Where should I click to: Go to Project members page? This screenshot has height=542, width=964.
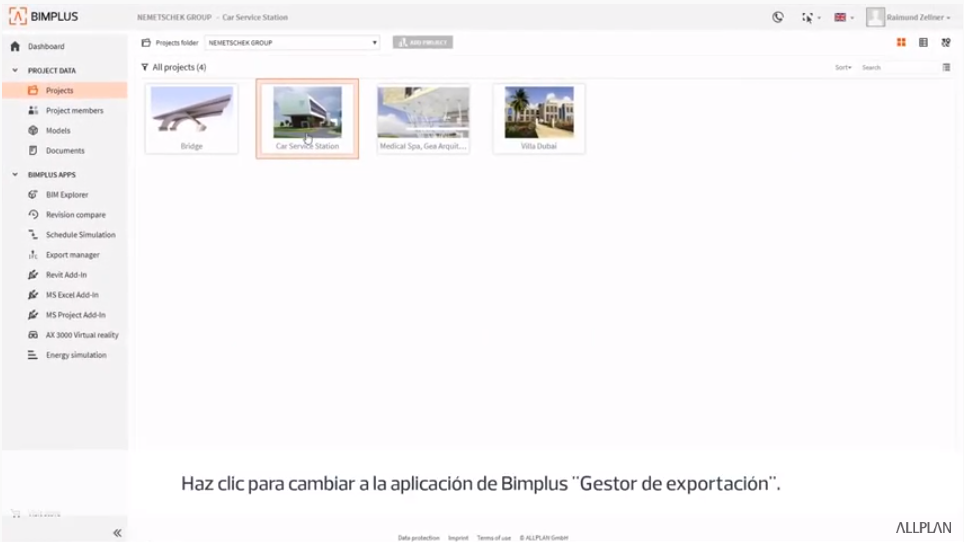pyautogui.click(x=74, y=111)
